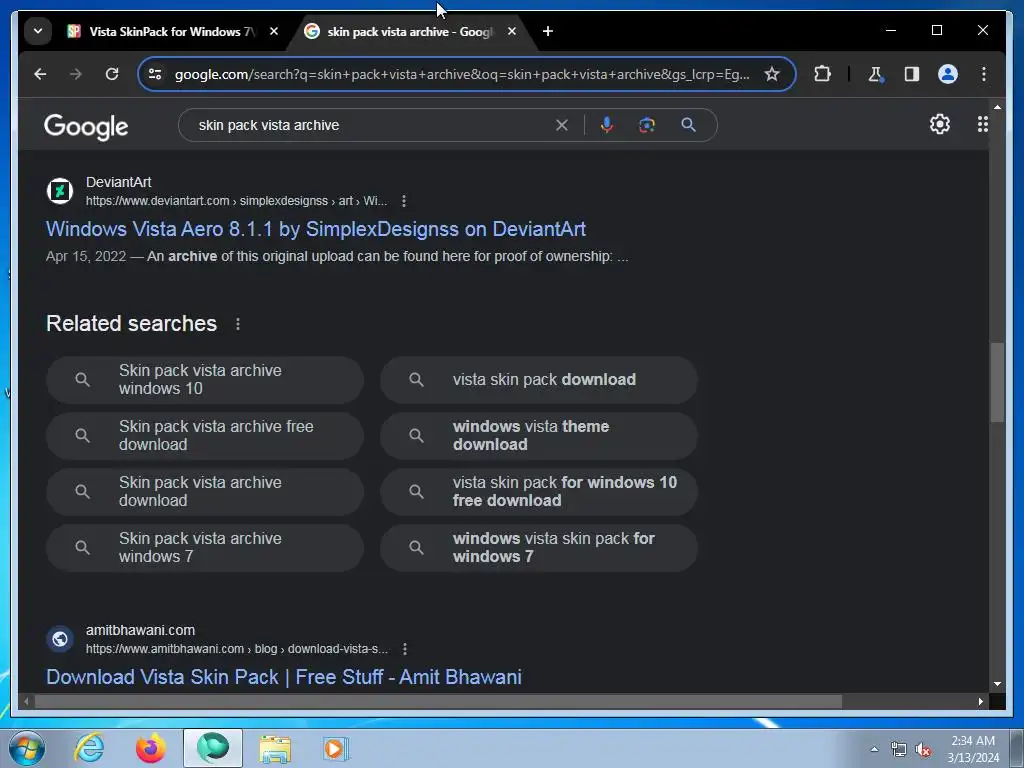The height and width of the screenshot is (768, 1024).
Task: Choose windows vista theme download suggestion
Action: (x=539, y=436)
